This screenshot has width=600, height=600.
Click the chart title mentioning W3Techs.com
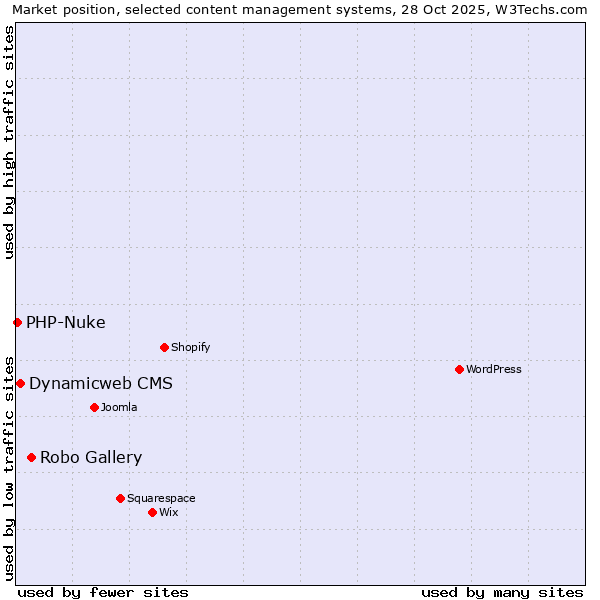[x=299, y=10]
